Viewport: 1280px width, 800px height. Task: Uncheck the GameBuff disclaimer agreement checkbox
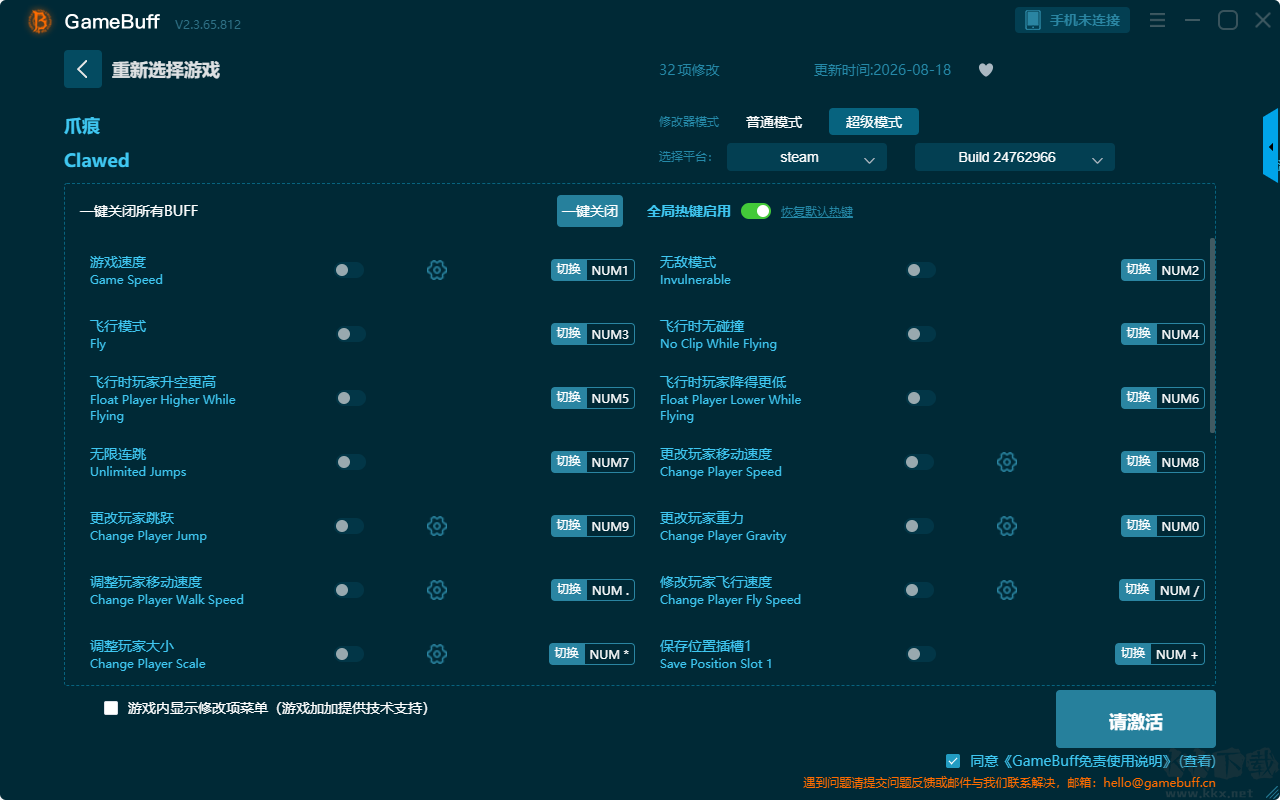[953, 761]
